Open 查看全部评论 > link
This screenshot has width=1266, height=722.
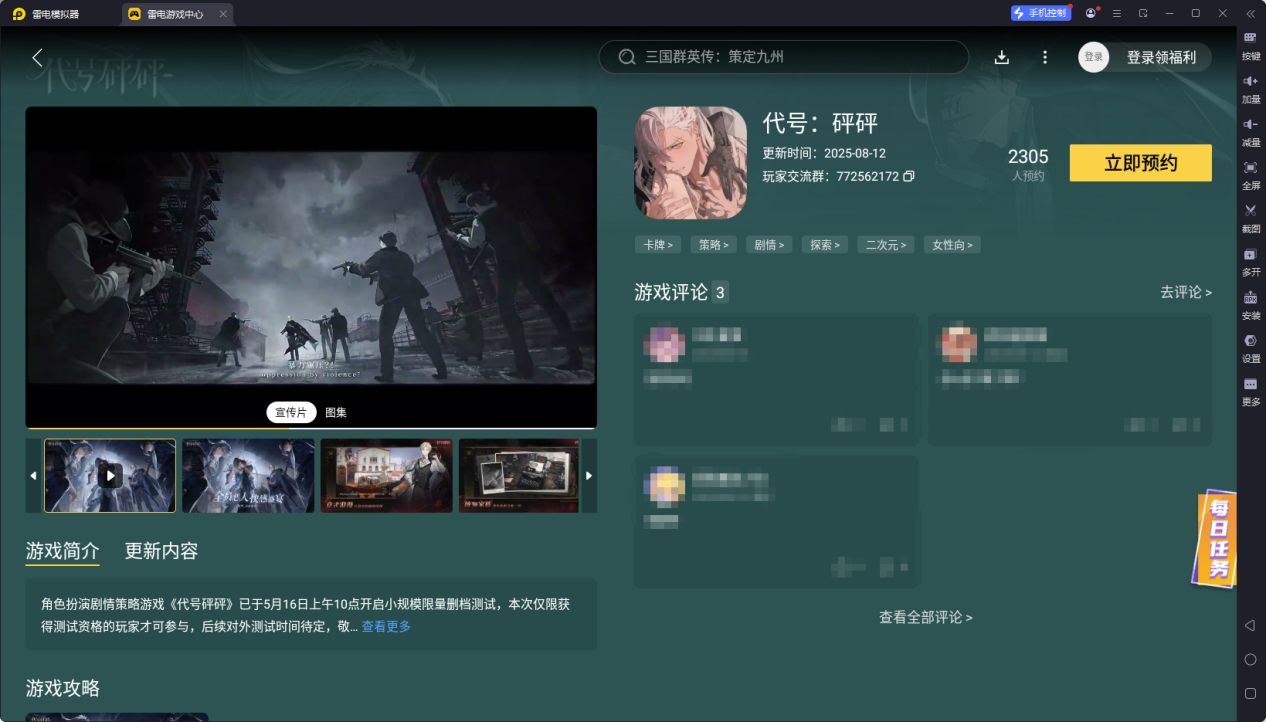(925, 617)
